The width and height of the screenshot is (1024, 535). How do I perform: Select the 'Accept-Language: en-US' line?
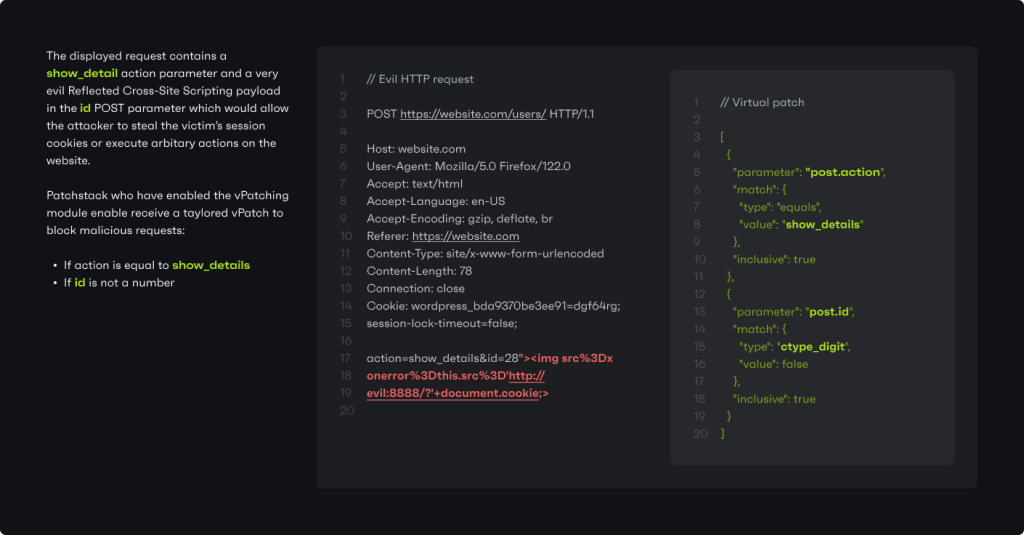[x=436, y=201]
